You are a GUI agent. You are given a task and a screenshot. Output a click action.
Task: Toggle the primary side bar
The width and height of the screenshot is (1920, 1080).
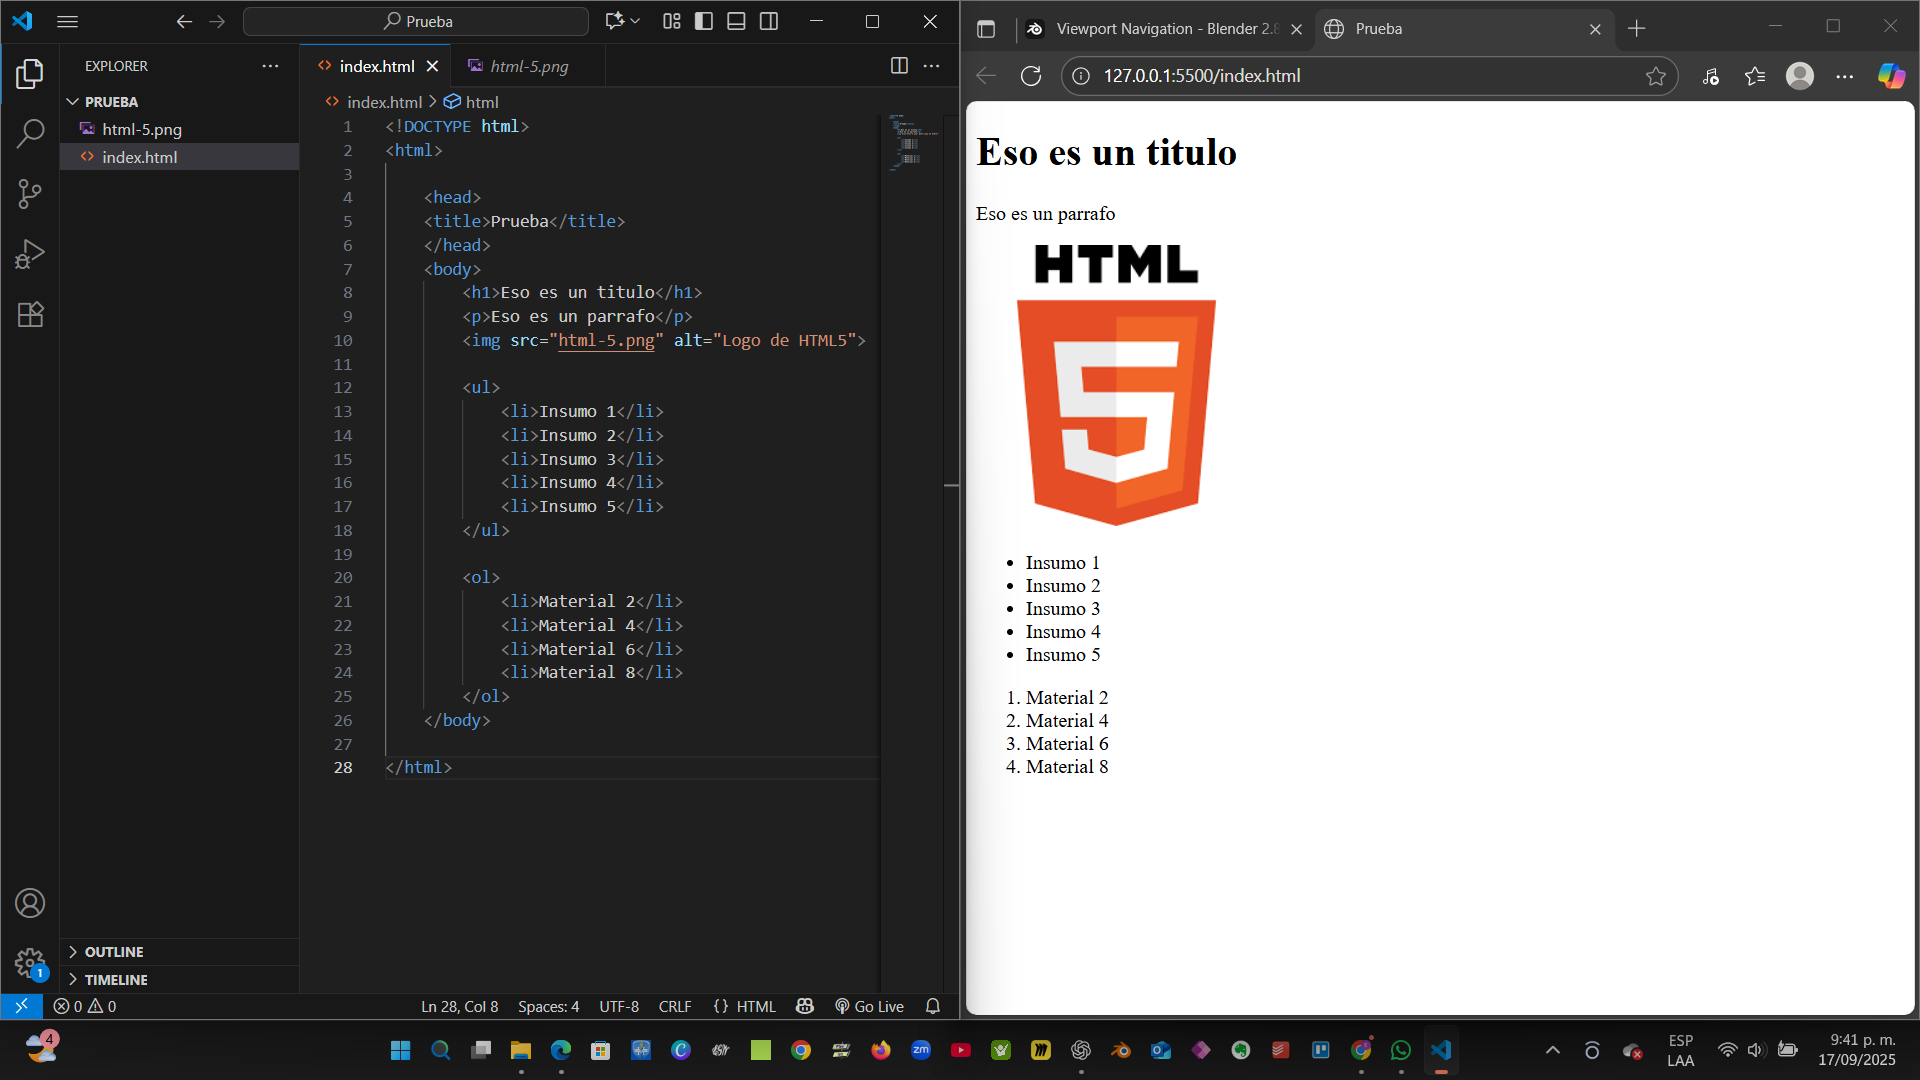coord(704,21)
